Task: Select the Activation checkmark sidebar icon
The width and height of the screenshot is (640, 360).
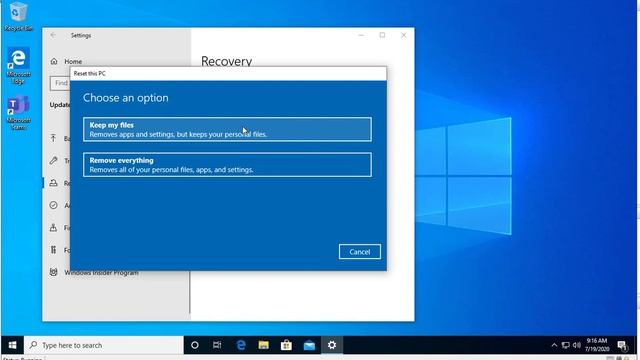Action: click(53, 205)
